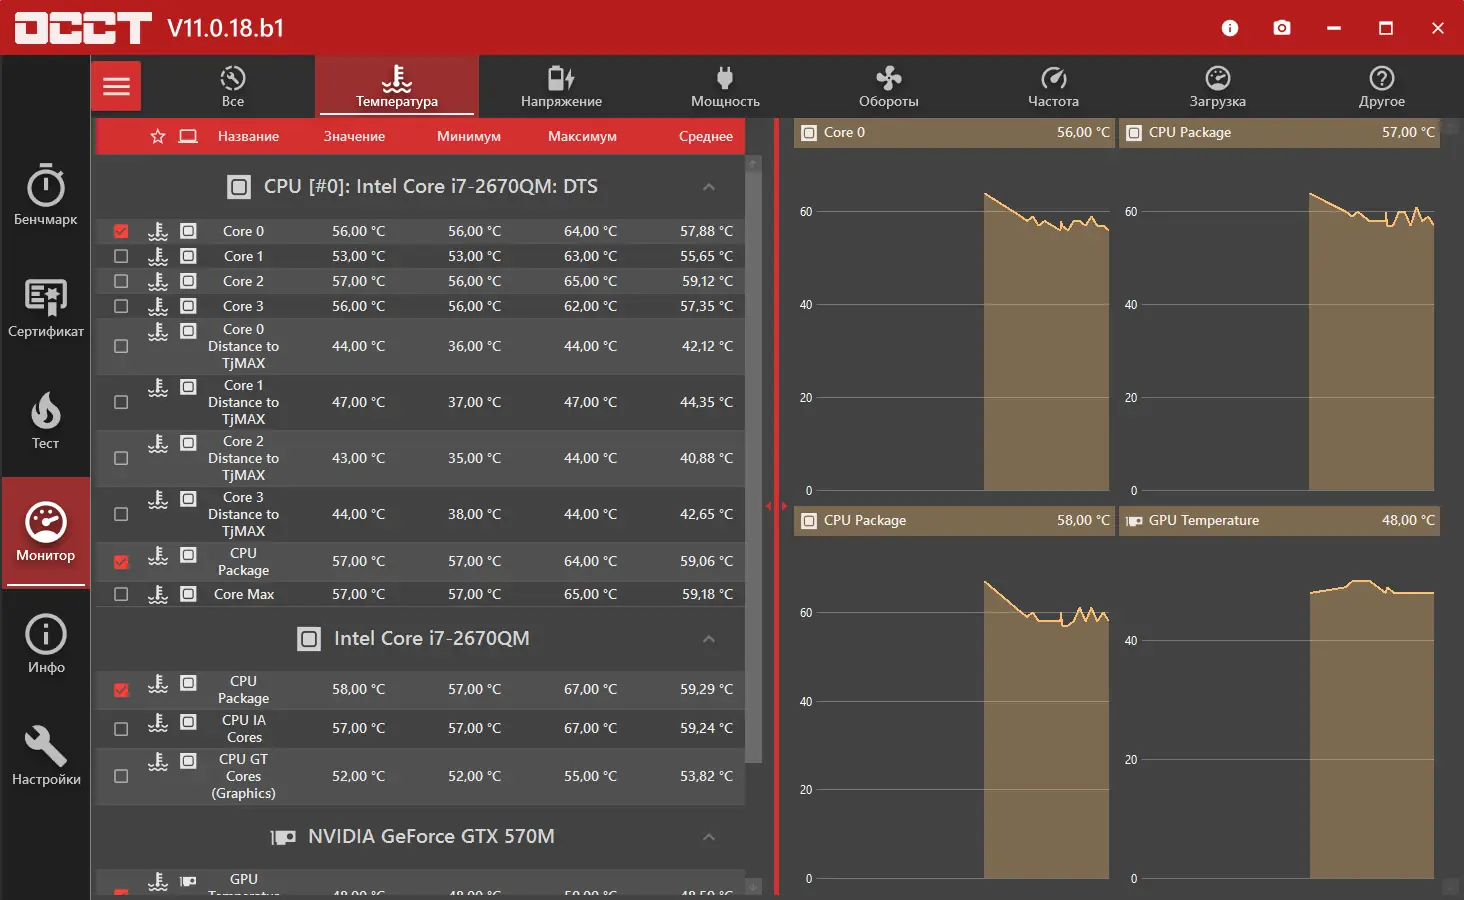Open the Загрузка tab

coord(1217,86)
